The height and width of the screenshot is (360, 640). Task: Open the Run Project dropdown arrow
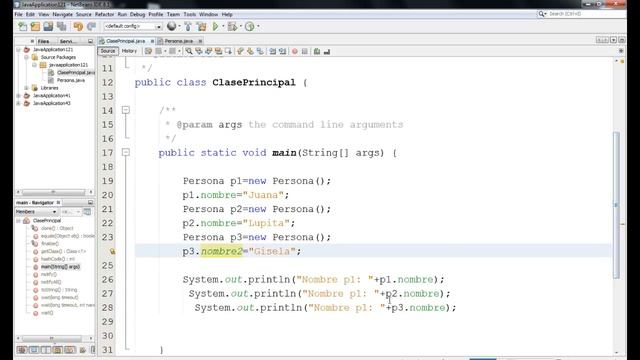[223, 27]
